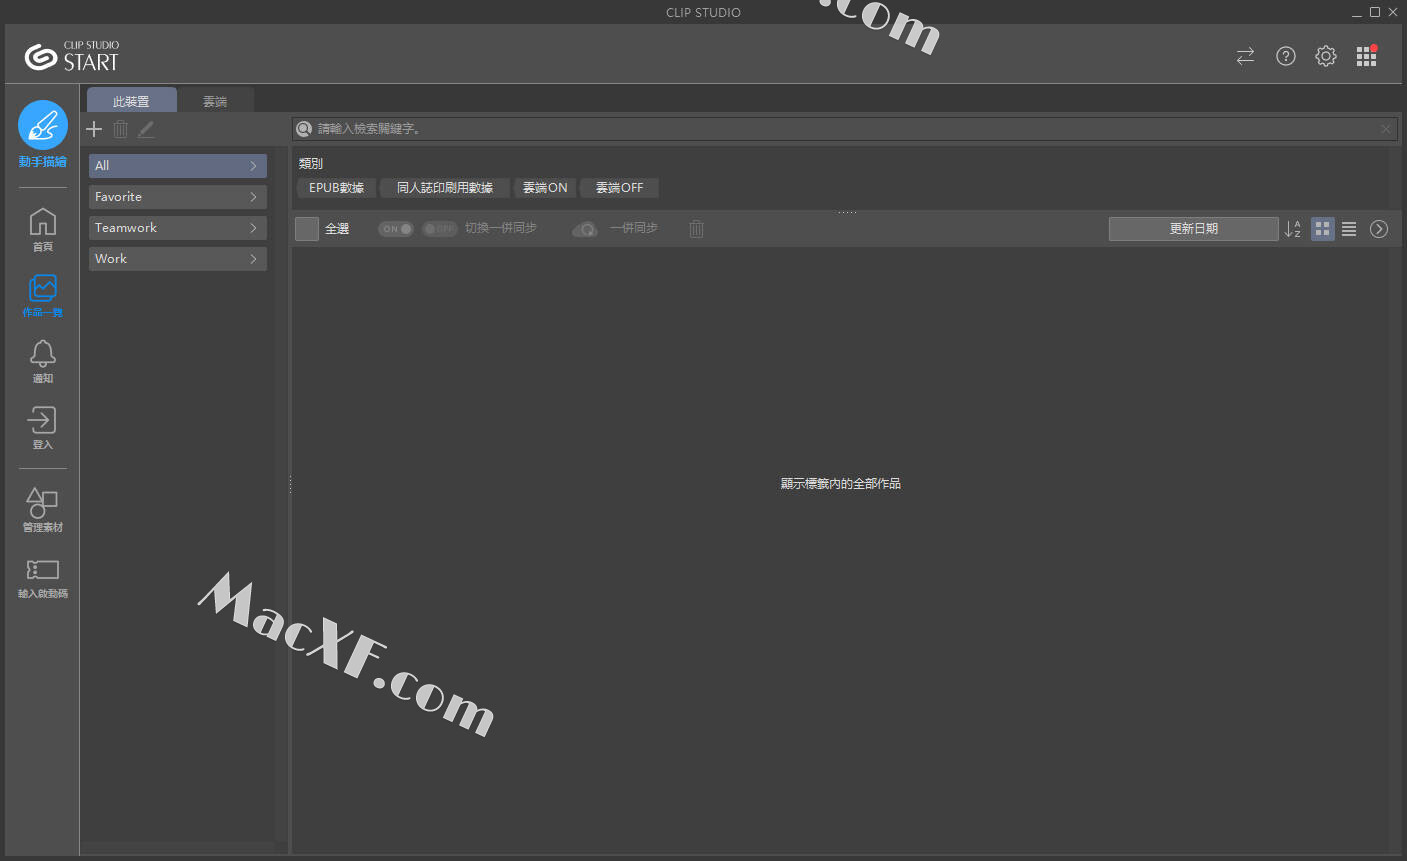
Task: Switch to the 雲端 tab
Action: click(216, 101)
